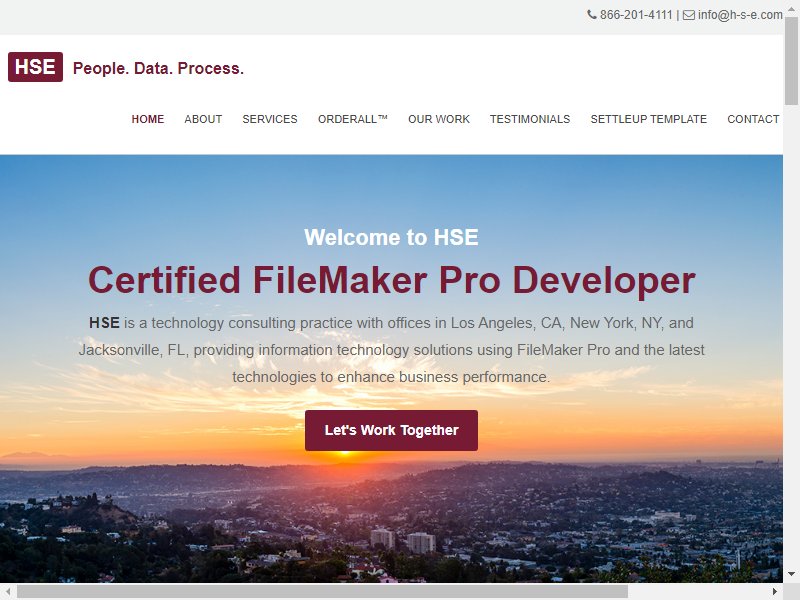Click the envelope icon beside info@h-s-e.com

[x=689, y=15]
